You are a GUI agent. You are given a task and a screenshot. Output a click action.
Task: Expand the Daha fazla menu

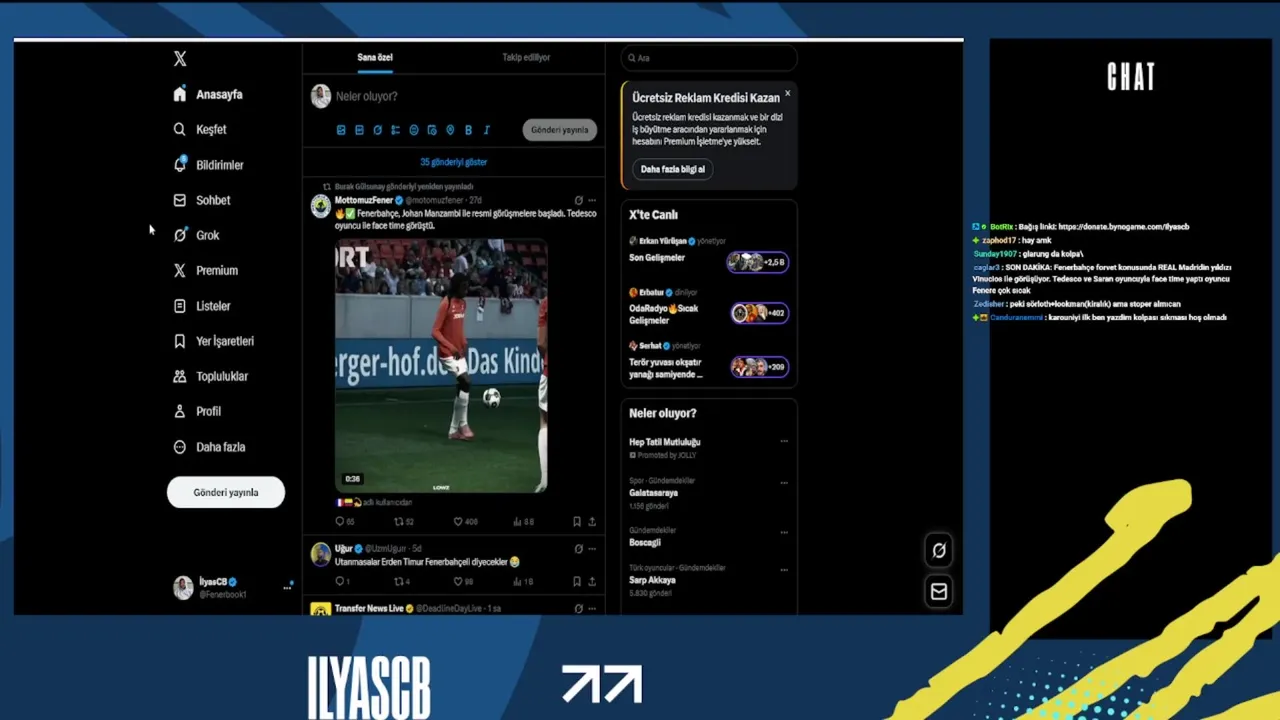[x=209, y=447]
